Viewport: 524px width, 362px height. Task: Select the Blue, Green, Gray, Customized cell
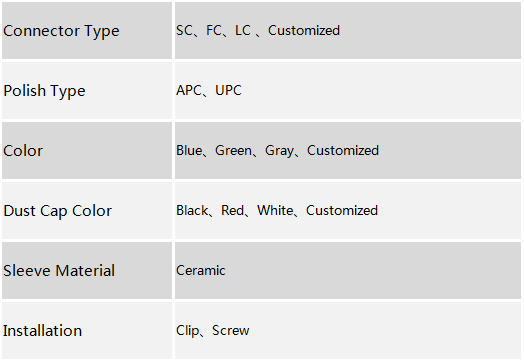[x=348, y=151]
